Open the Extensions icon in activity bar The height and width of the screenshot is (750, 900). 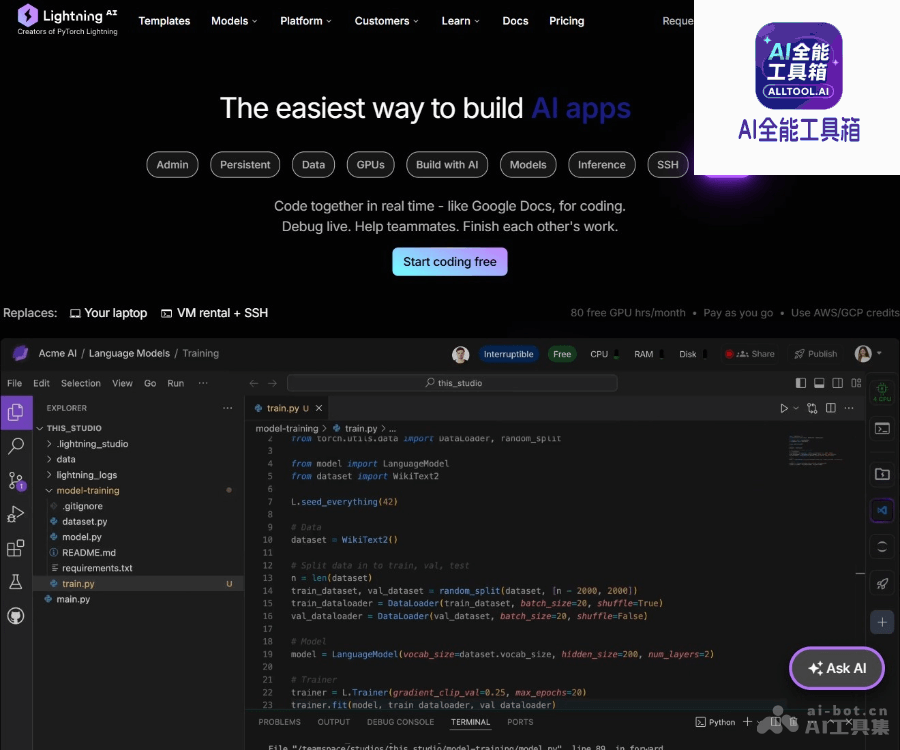coord(16,548)
